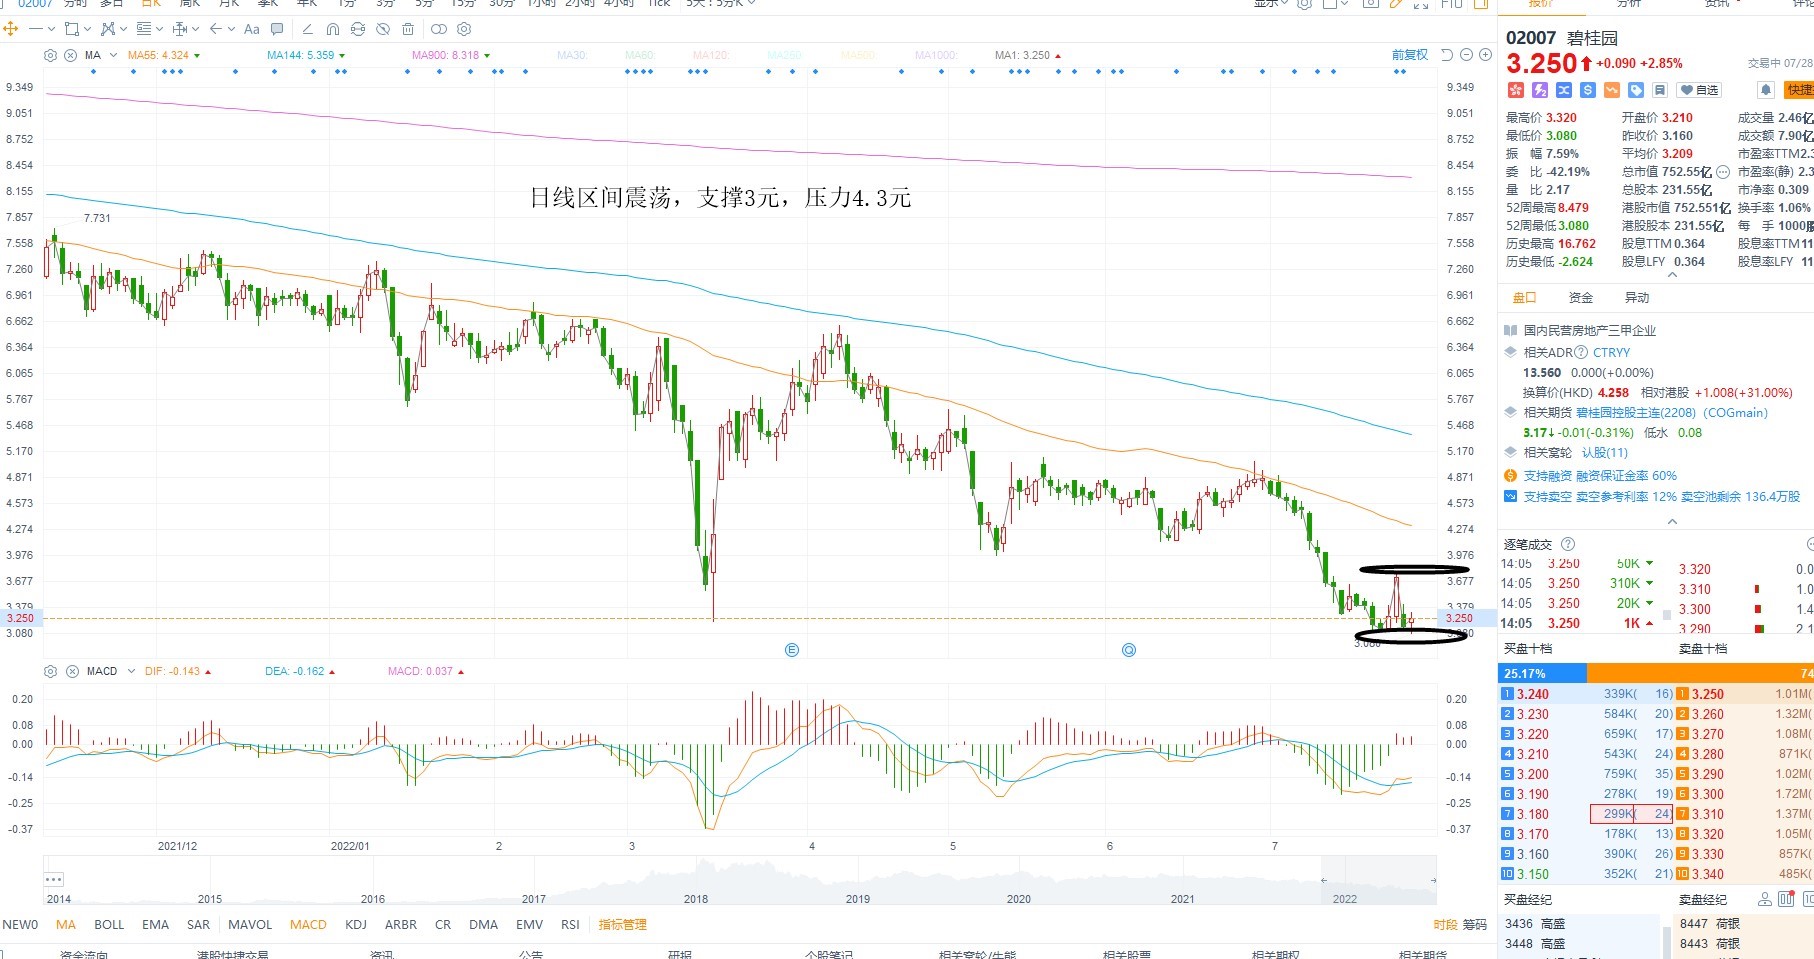Screen dimensions: 1814x959
Task: Zoom in chart with plus circle
Action: pos(1486,55)
